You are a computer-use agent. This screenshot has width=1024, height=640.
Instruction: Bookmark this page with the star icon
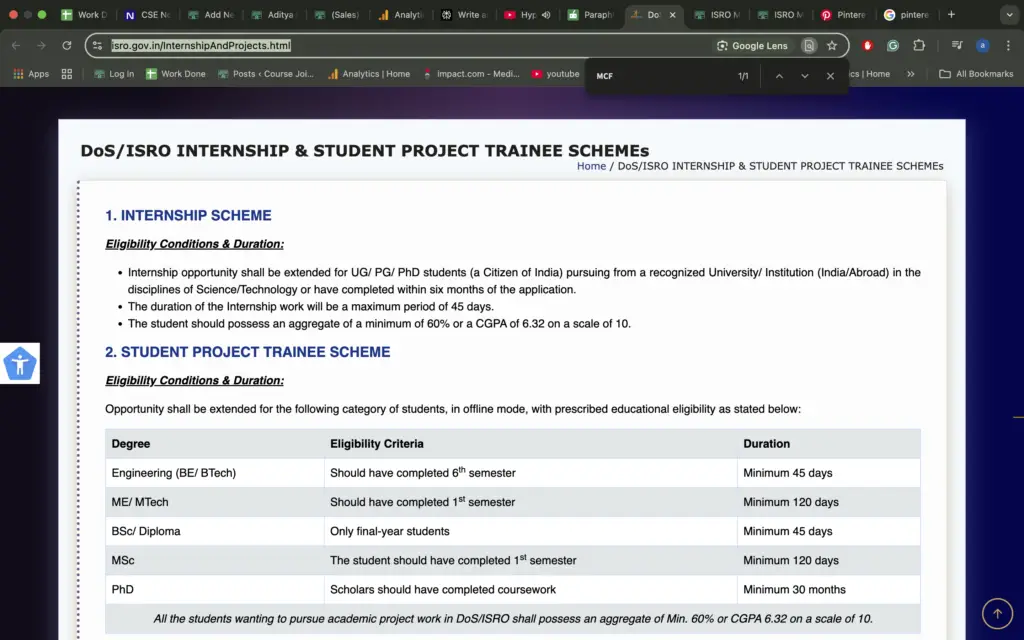coord(832,46)
